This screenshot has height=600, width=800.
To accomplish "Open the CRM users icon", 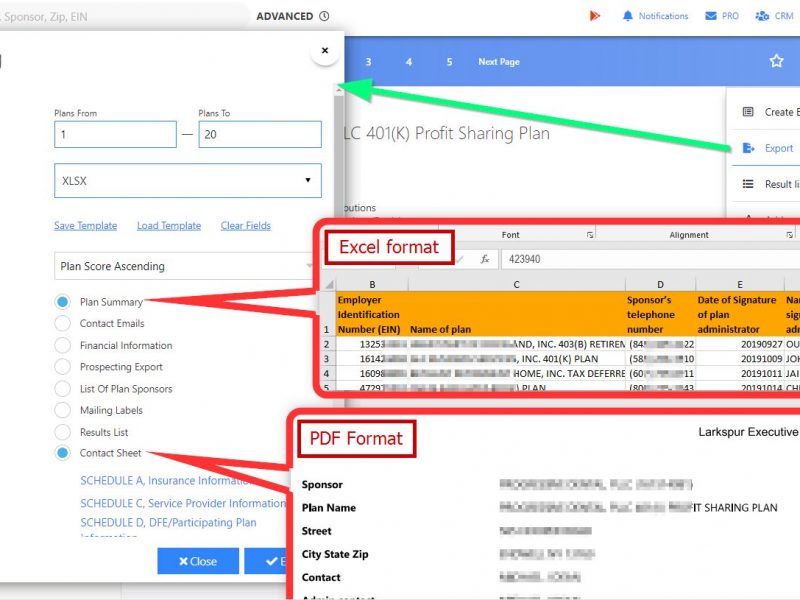I will [762, 16].
